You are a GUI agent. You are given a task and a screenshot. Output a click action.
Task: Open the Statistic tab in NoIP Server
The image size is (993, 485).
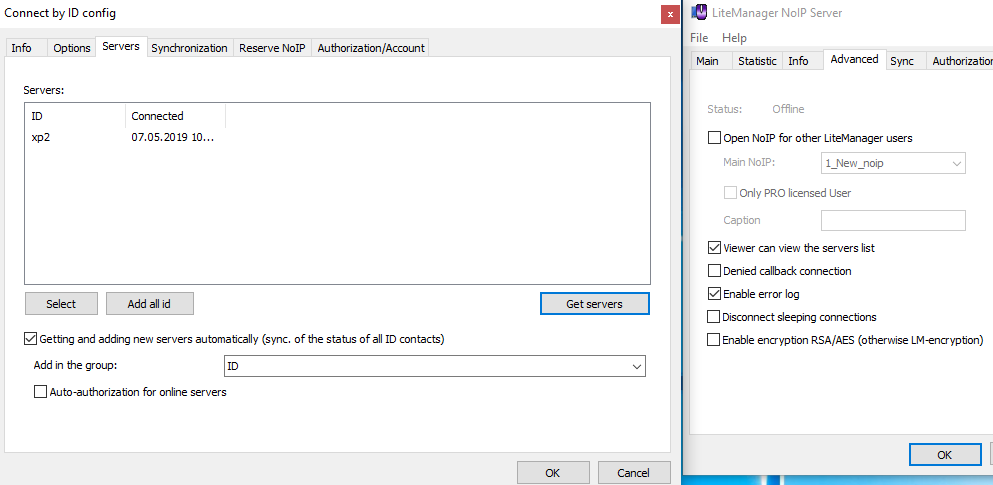click(757, 61)
